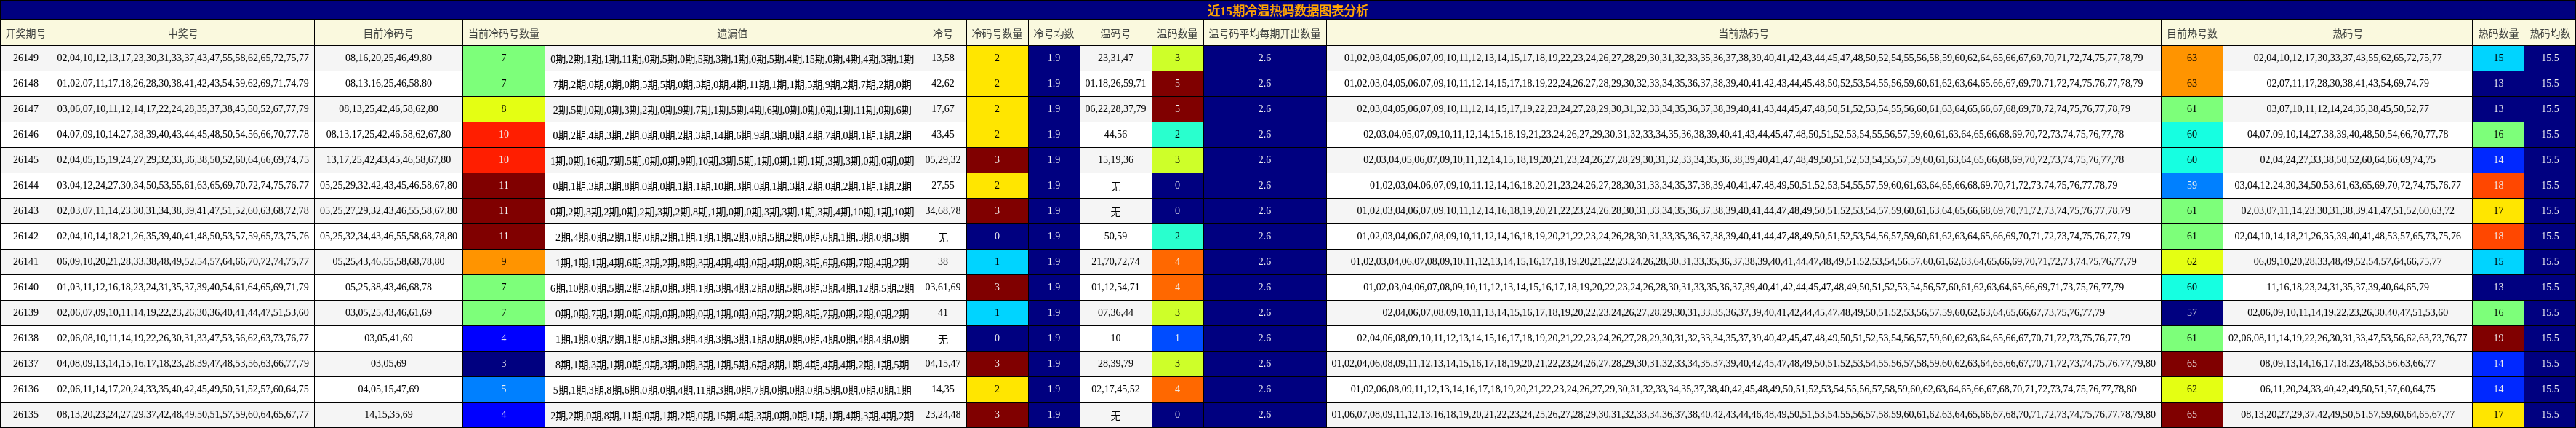The height and width of the screenshot is (428, 2576).
Task: Click the 冷号 column header
Action: coord(943,33)
